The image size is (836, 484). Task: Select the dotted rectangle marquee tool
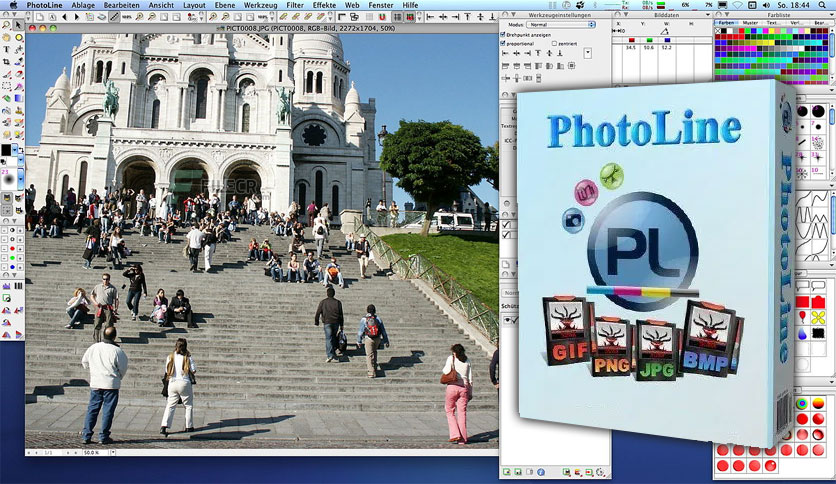point(6,86)
